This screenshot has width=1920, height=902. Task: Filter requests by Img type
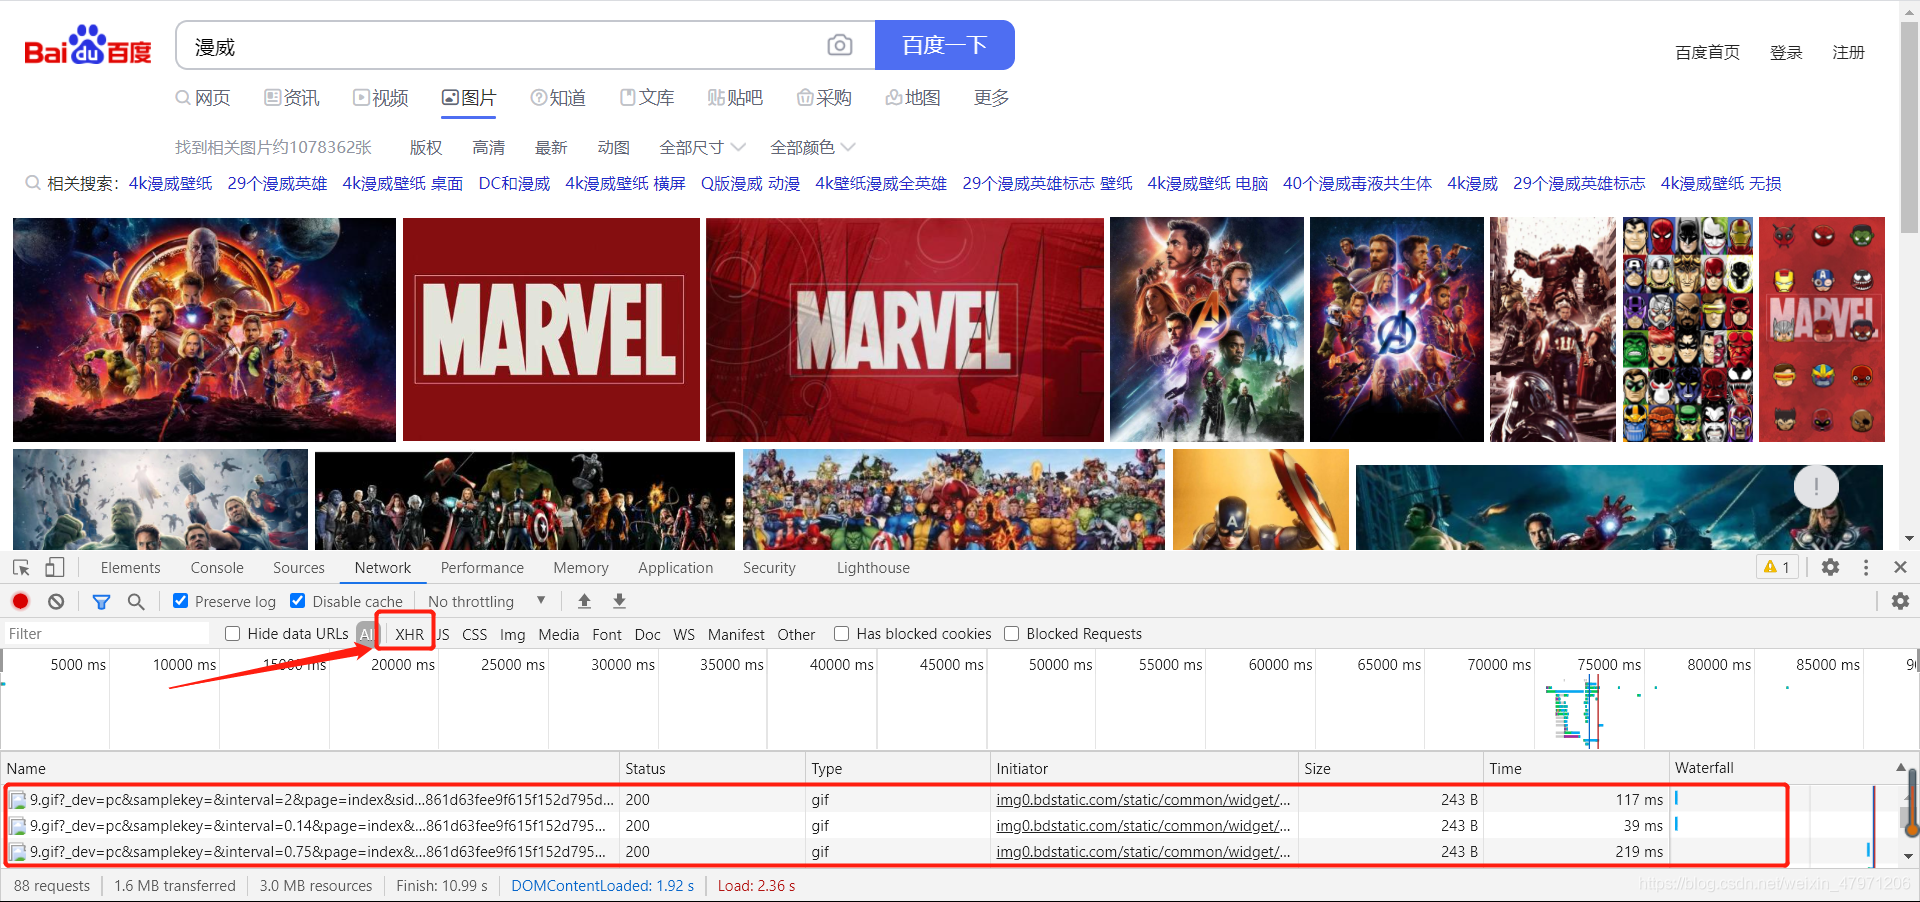[x=512, y=634]
